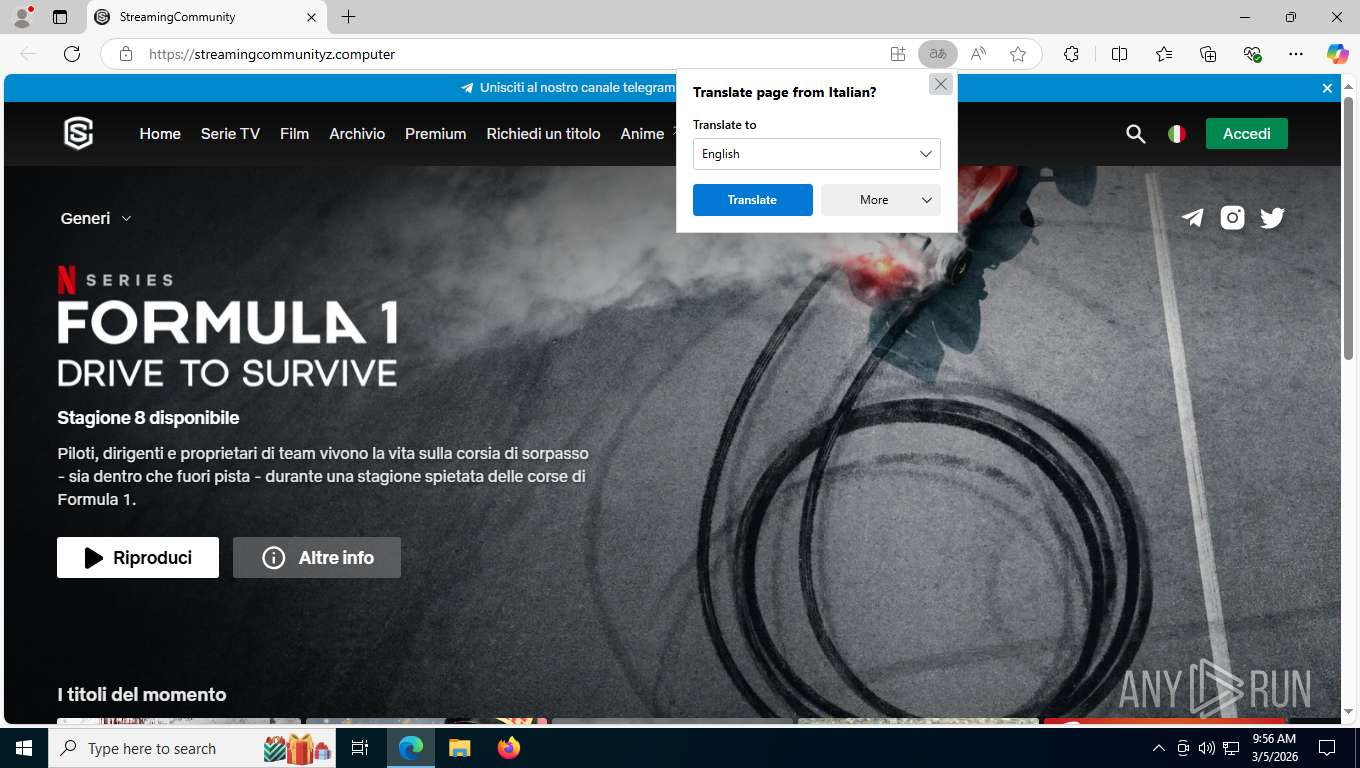1360x768 pixels.
Task: Add page to favorites star icon
Action: pos(1018,54)
